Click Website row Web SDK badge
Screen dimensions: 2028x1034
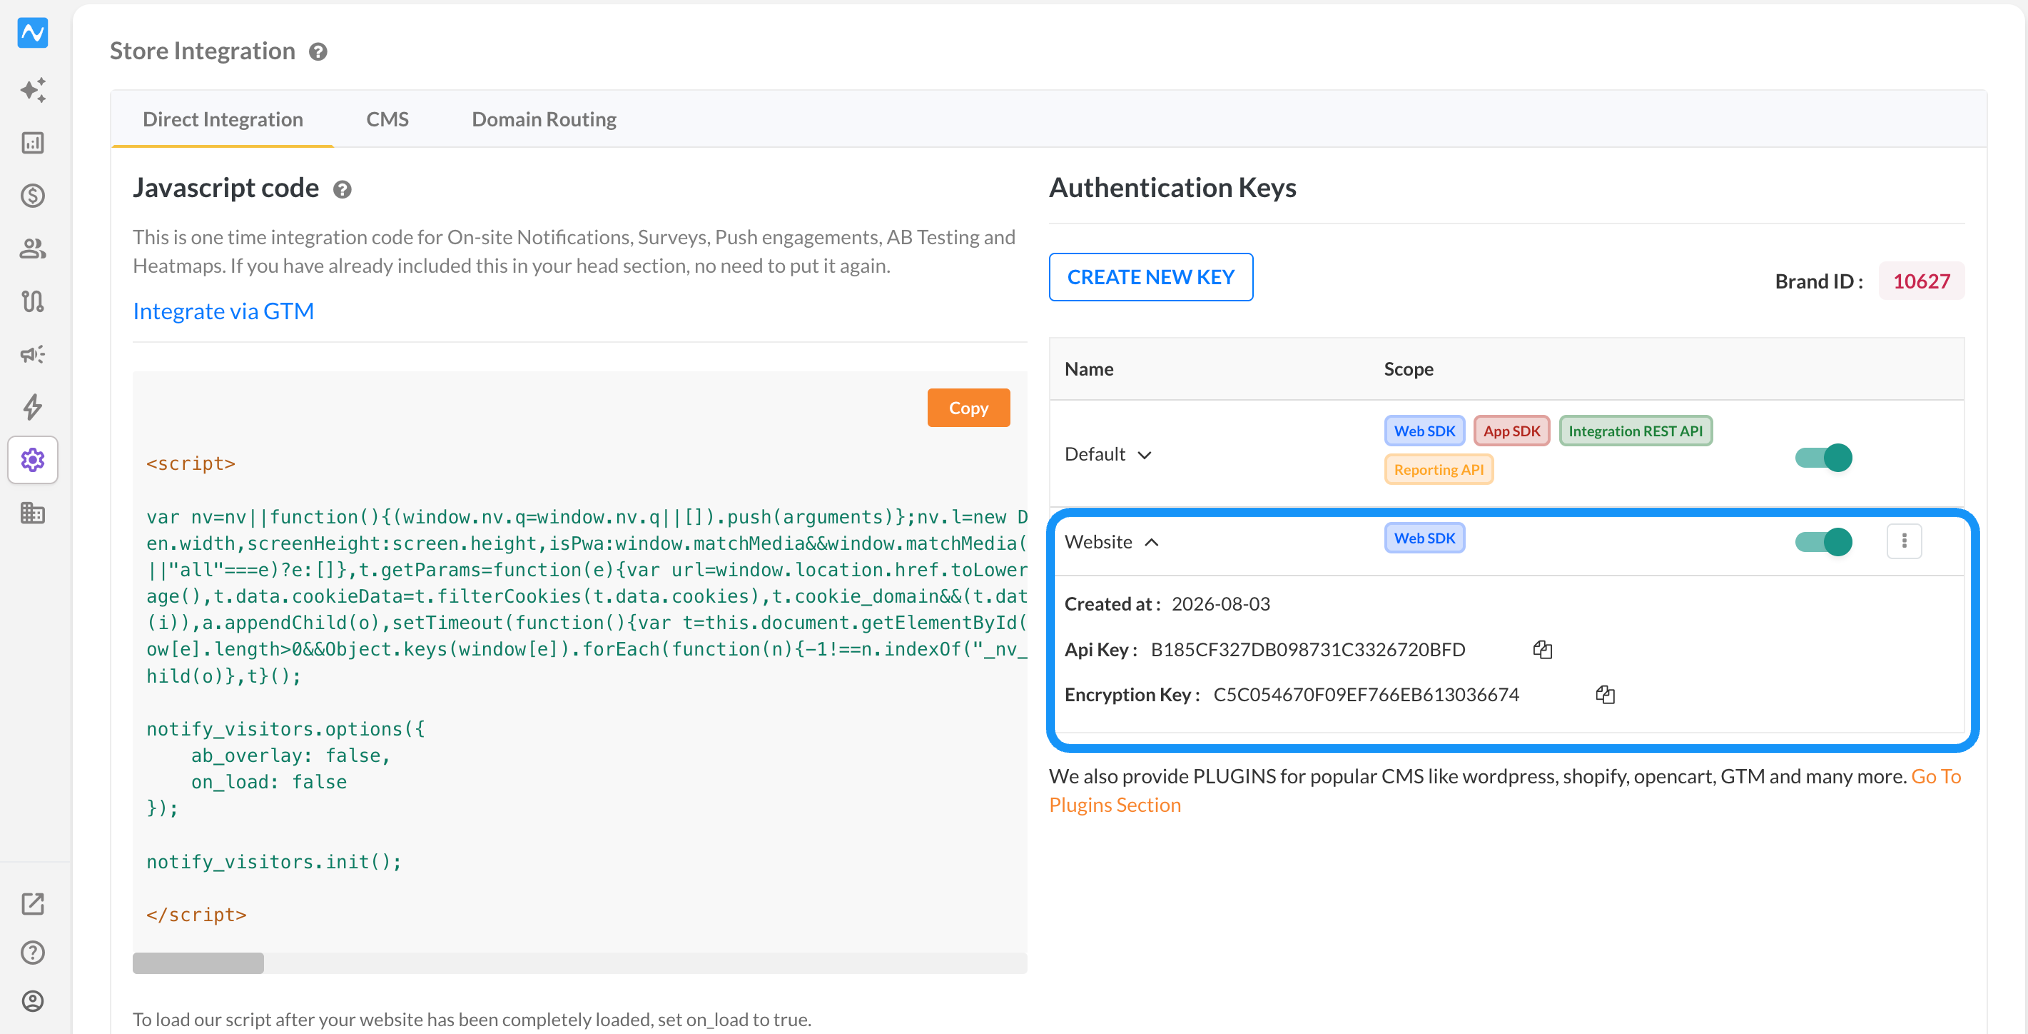[x=1425, y=538]
